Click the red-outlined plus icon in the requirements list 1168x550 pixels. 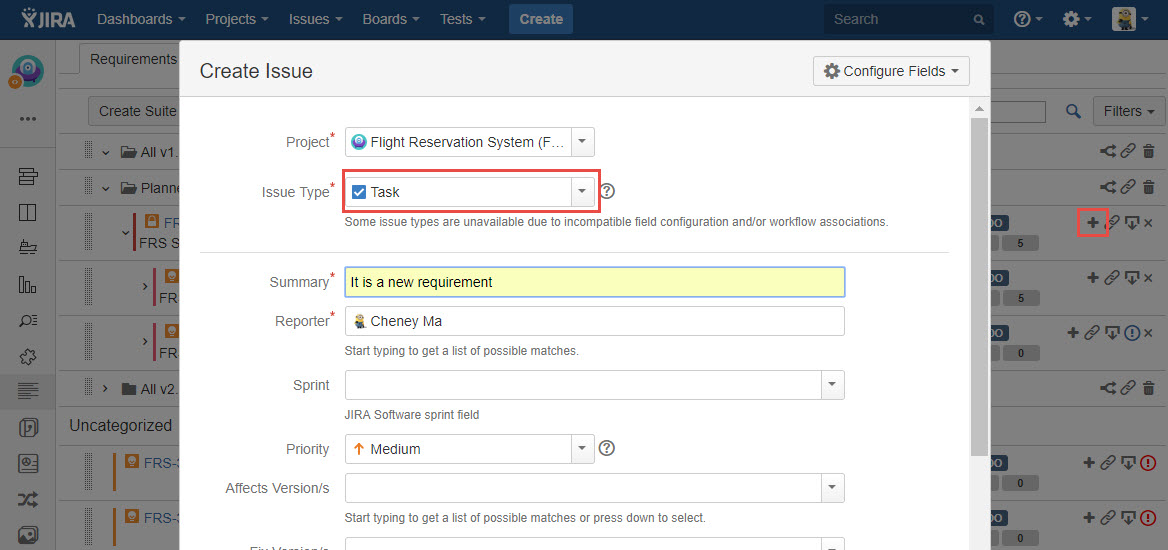point(1092,222)
